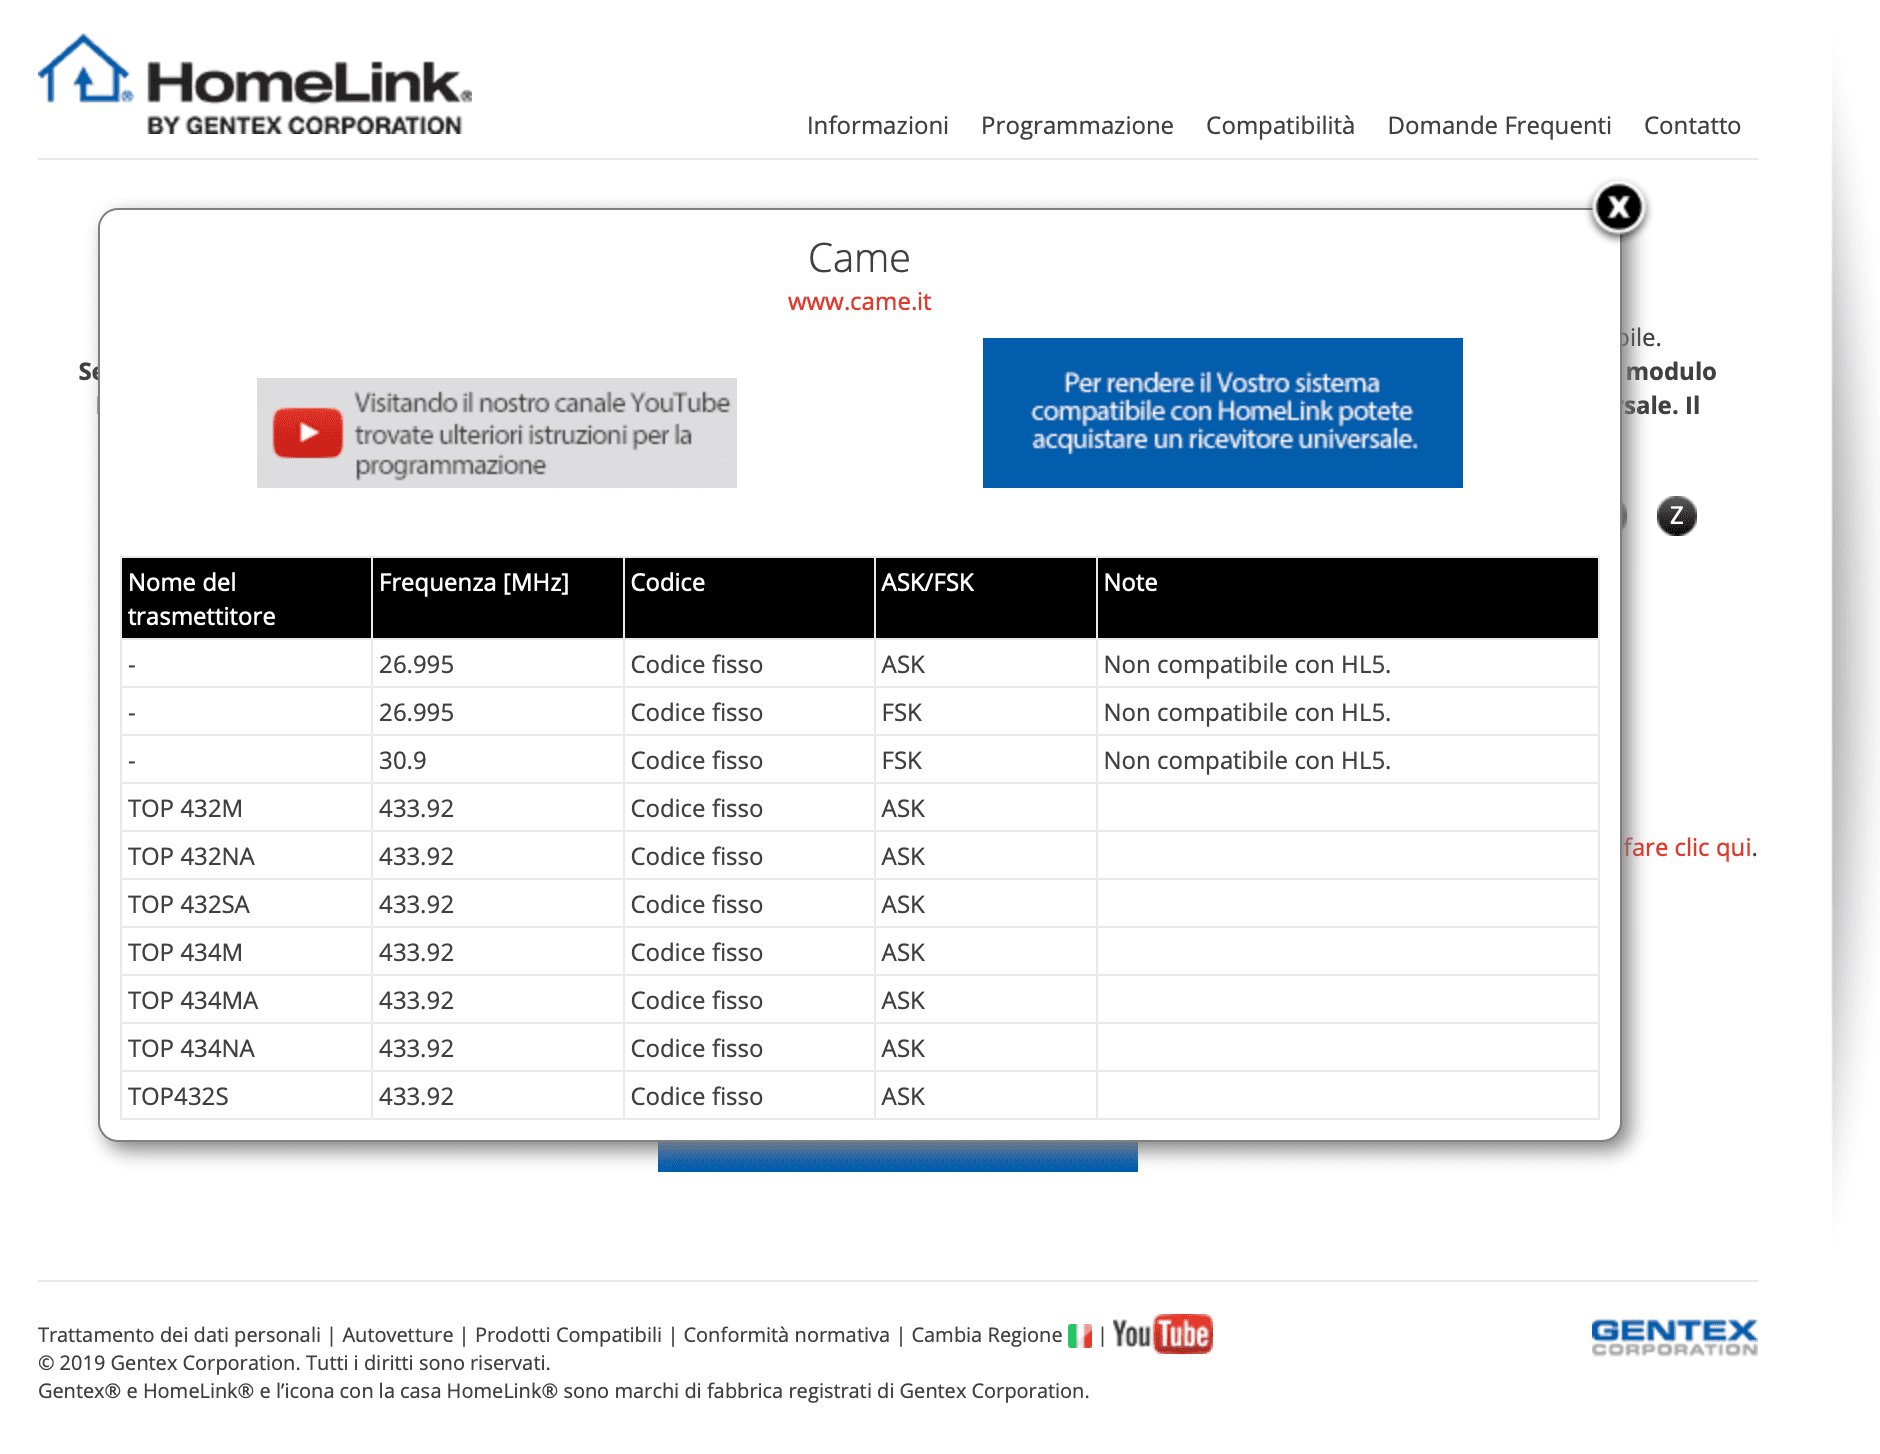Select the TOP432S table cell
Screen dimensions: 1880x1454
pyautogui.click(x=246, y=1096)
